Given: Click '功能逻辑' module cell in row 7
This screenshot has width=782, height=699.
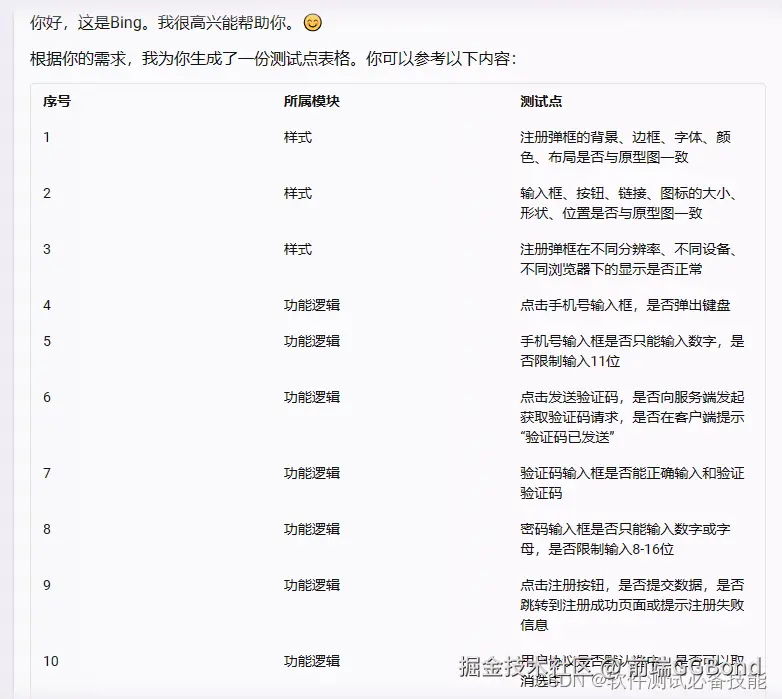Looking at the screenshot, I should 312,473.
